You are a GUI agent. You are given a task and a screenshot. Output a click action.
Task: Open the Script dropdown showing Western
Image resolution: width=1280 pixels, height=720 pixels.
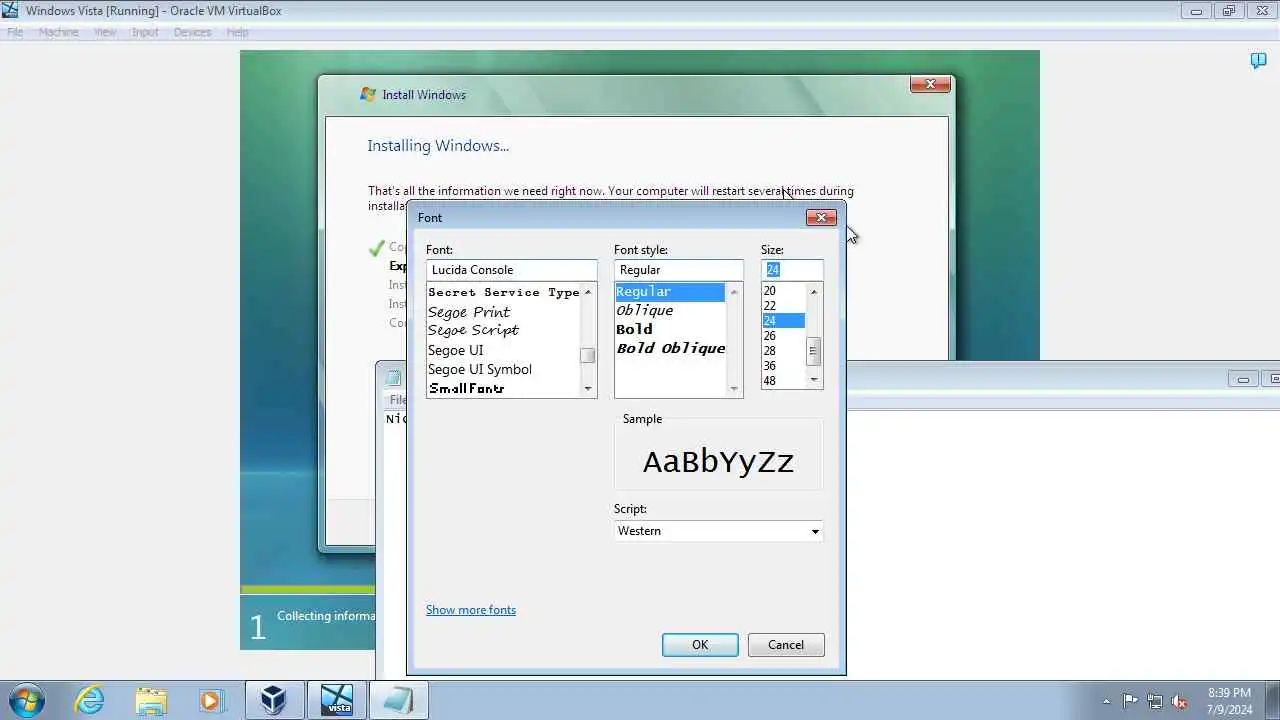pos(718,531)
